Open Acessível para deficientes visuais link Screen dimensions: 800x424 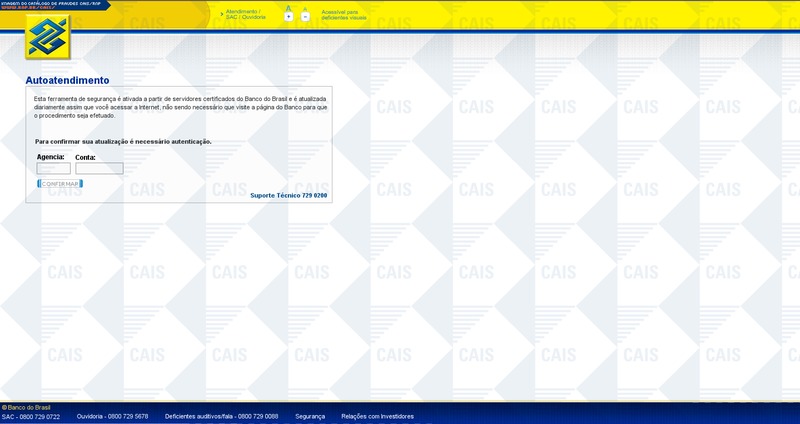pyautogui.click(x=344, y=14)
